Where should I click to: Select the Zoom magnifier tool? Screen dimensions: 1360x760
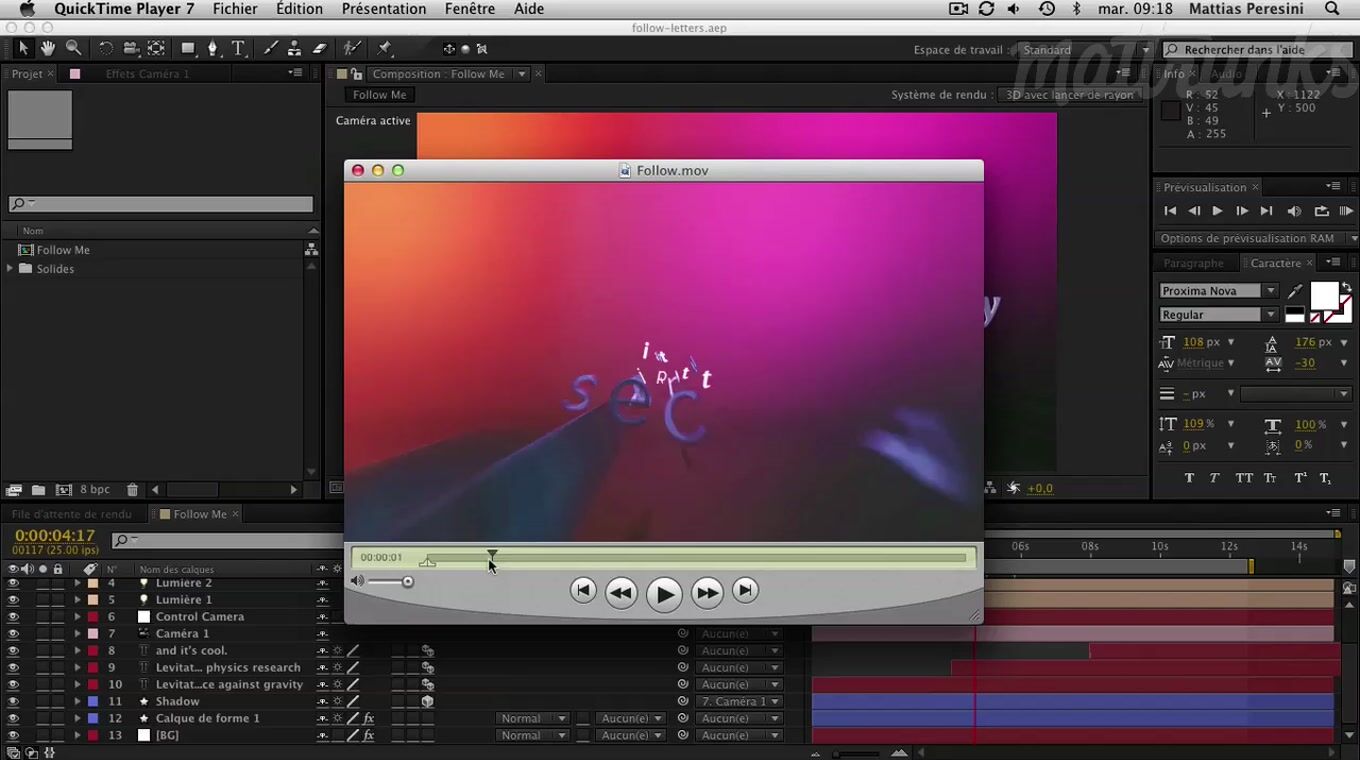(x=73, y=48)
